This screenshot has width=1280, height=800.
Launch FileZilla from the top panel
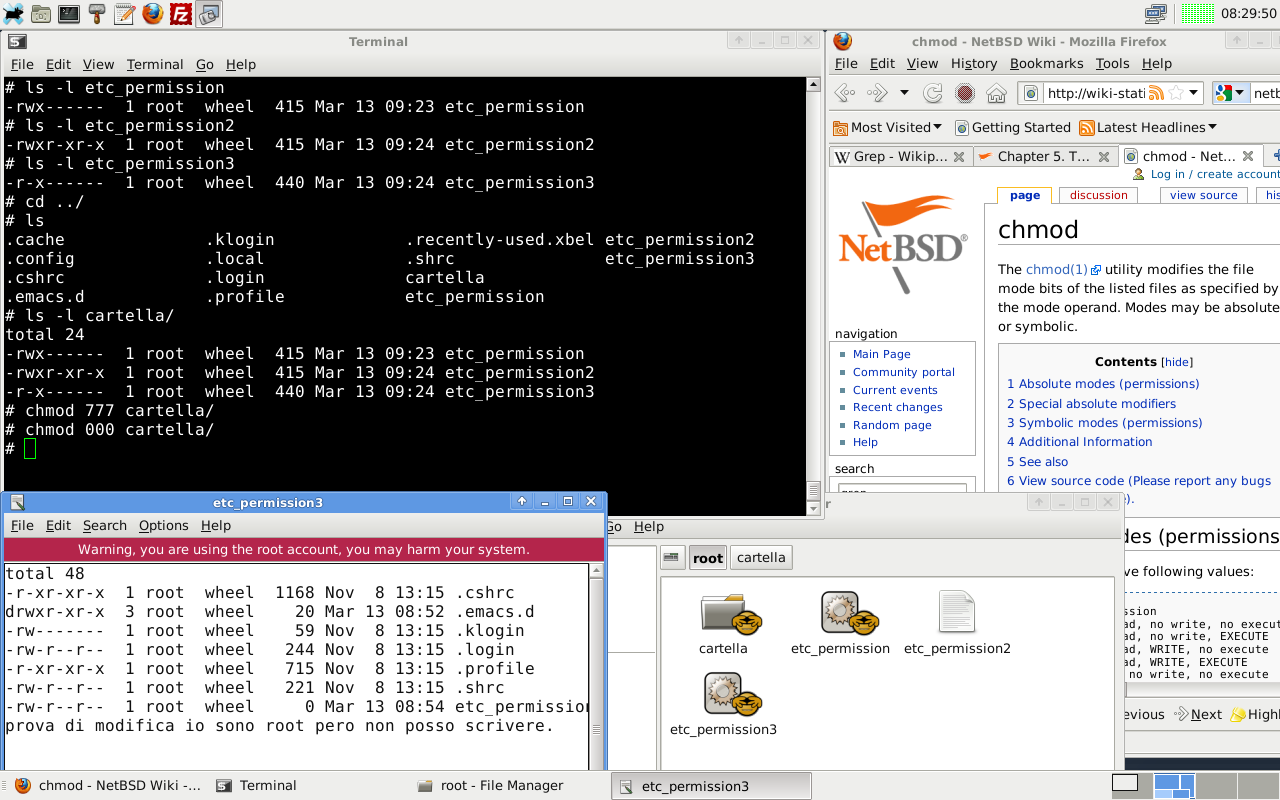coord(181,14)
